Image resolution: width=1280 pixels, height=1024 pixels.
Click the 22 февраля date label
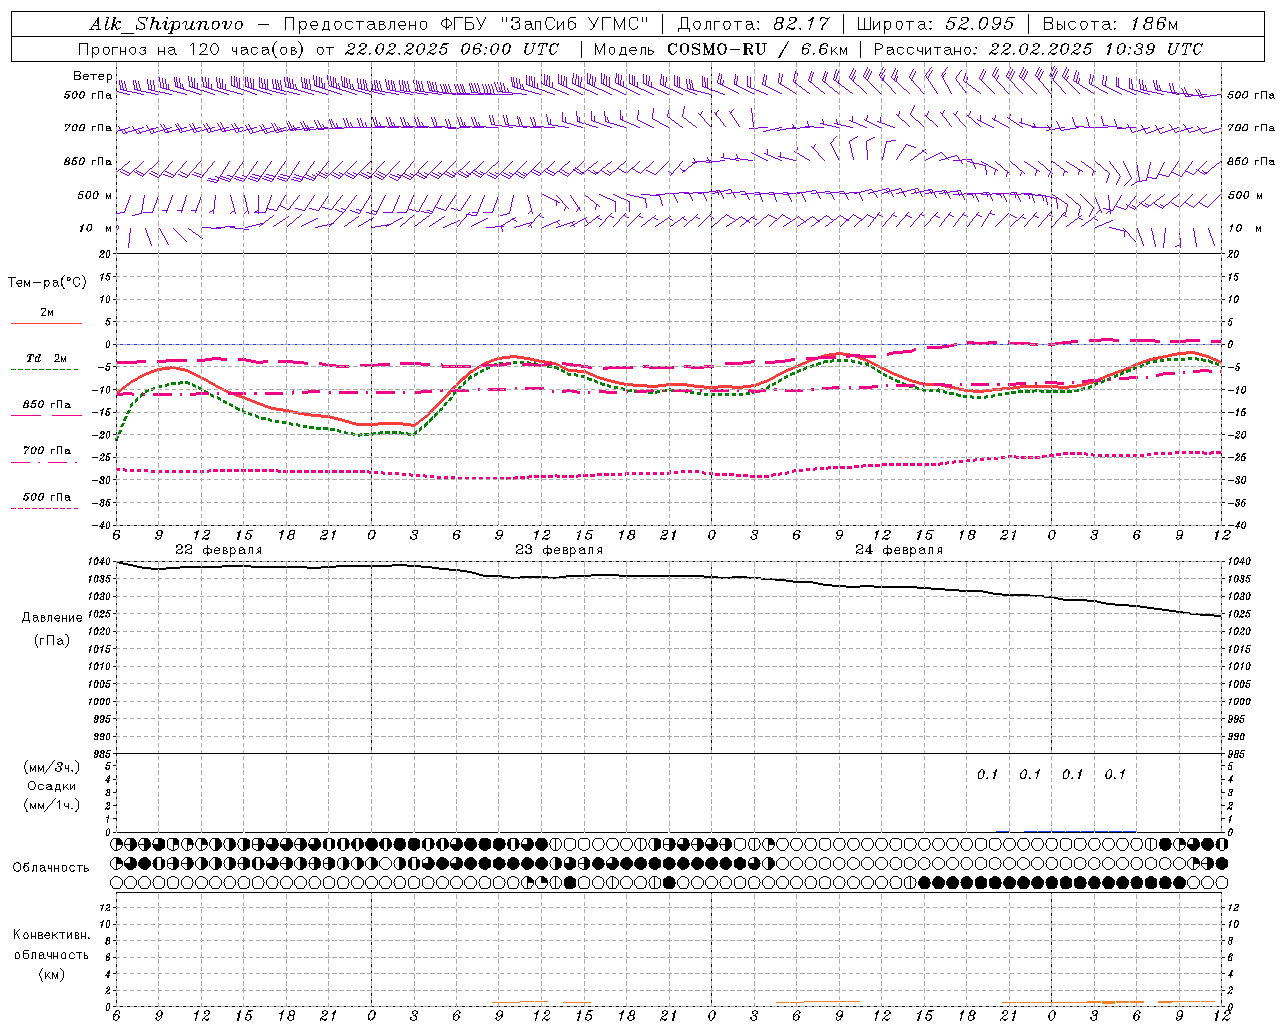coord(219,550)
